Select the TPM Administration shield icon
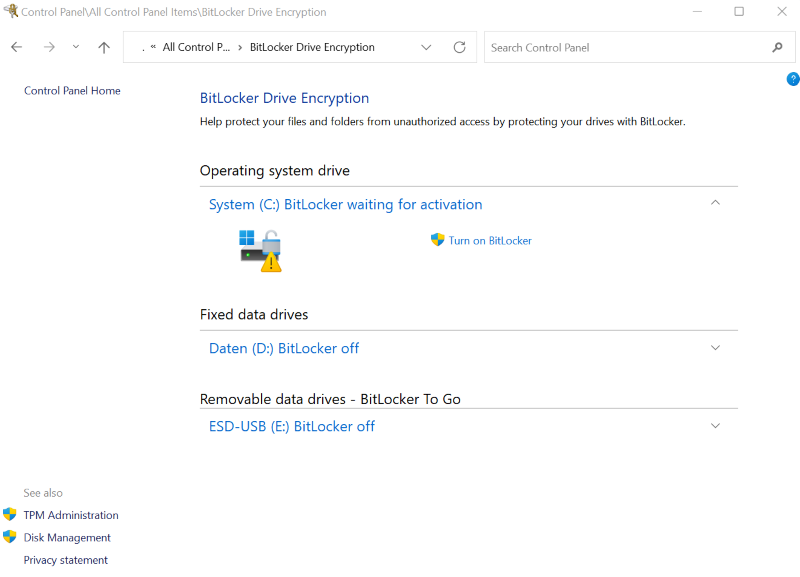The width and height of the screenshot is (800, 577). point(10,515)
